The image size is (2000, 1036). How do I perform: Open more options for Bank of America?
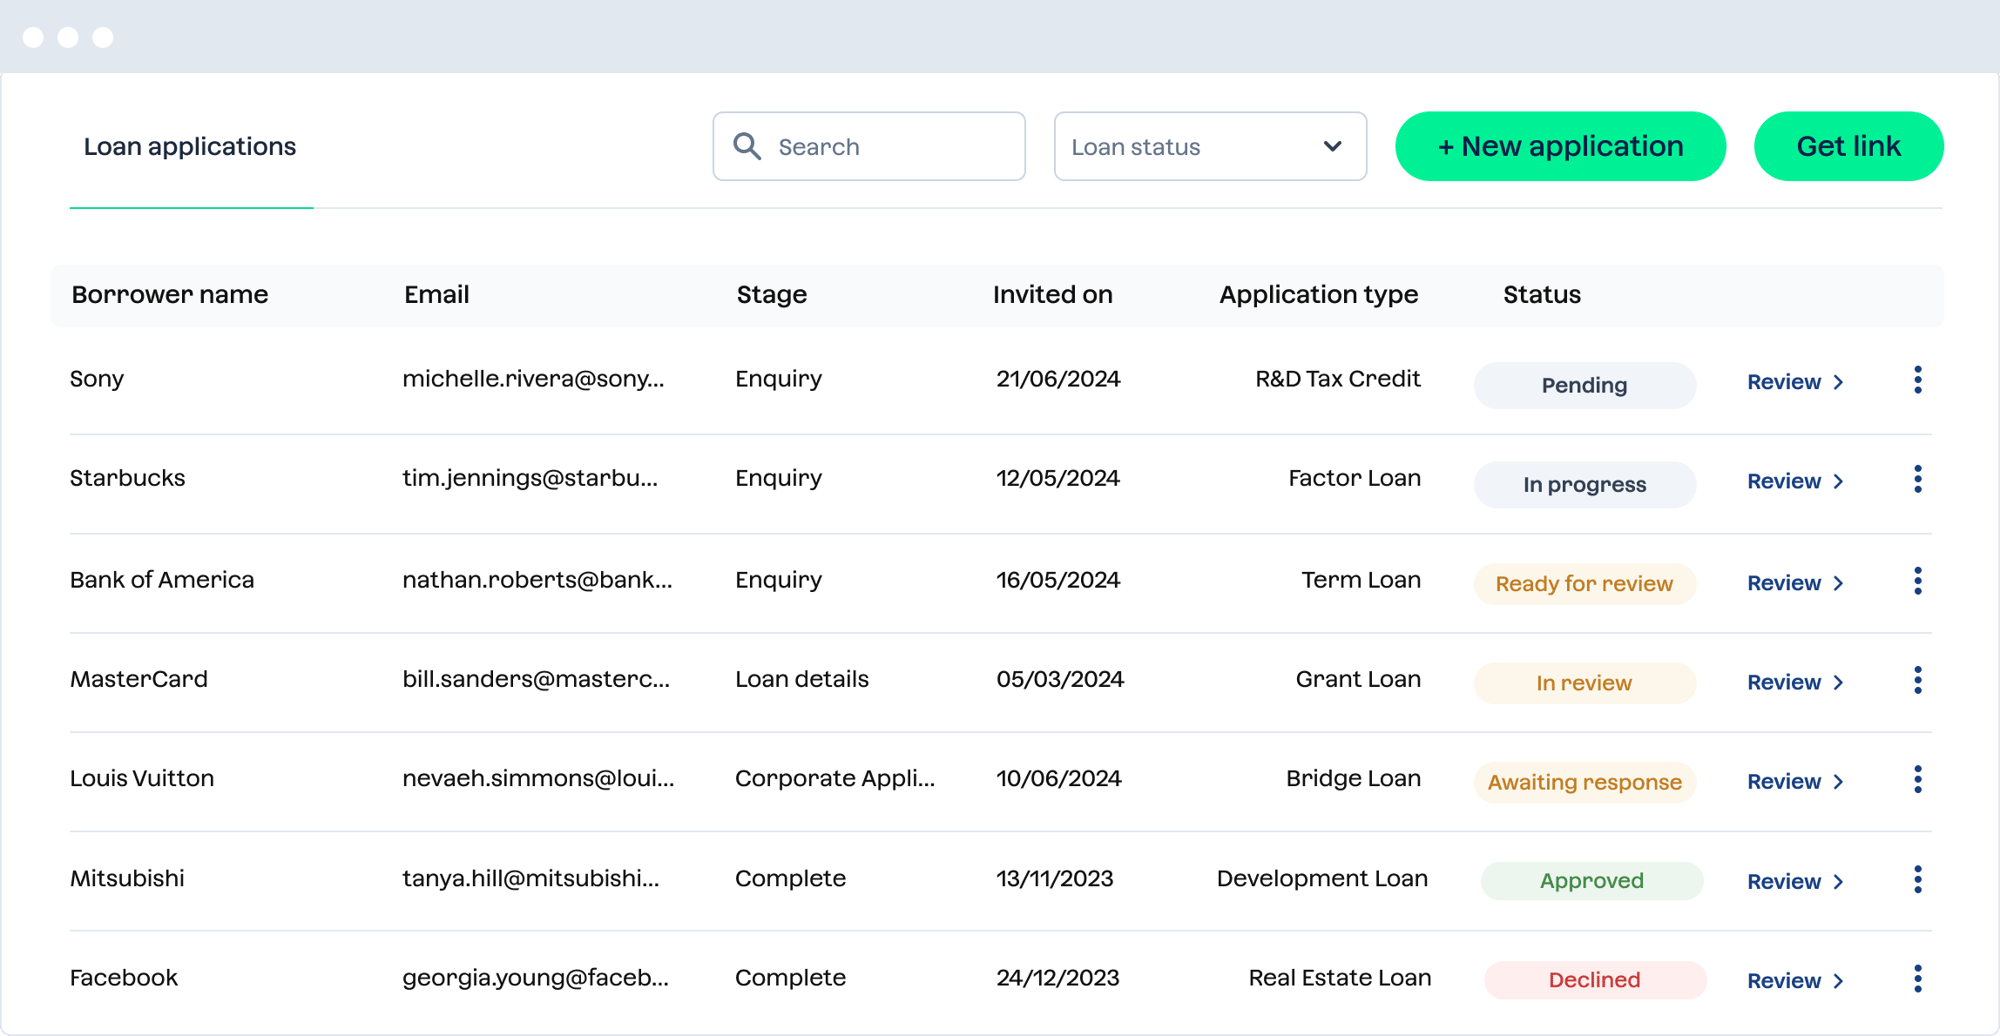tap(1917, 581)
